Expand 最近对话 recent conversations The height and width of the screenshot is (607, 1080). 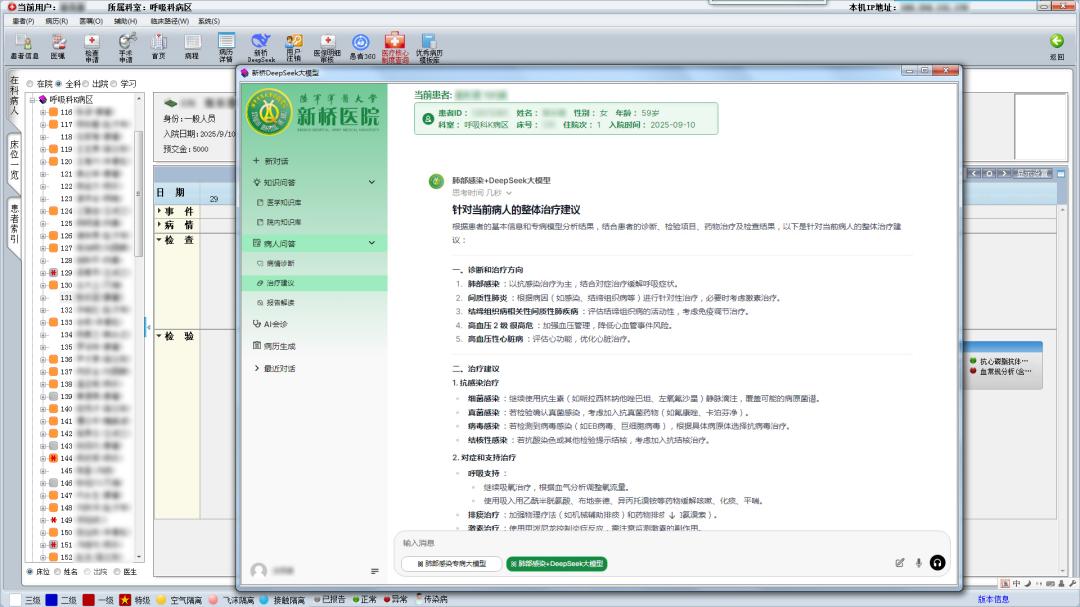click(x=276, y=369)
